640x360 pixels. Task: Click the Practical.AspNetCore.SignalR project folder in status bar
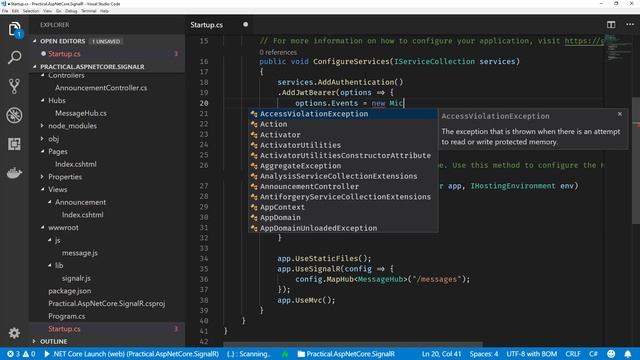[346, 354]
